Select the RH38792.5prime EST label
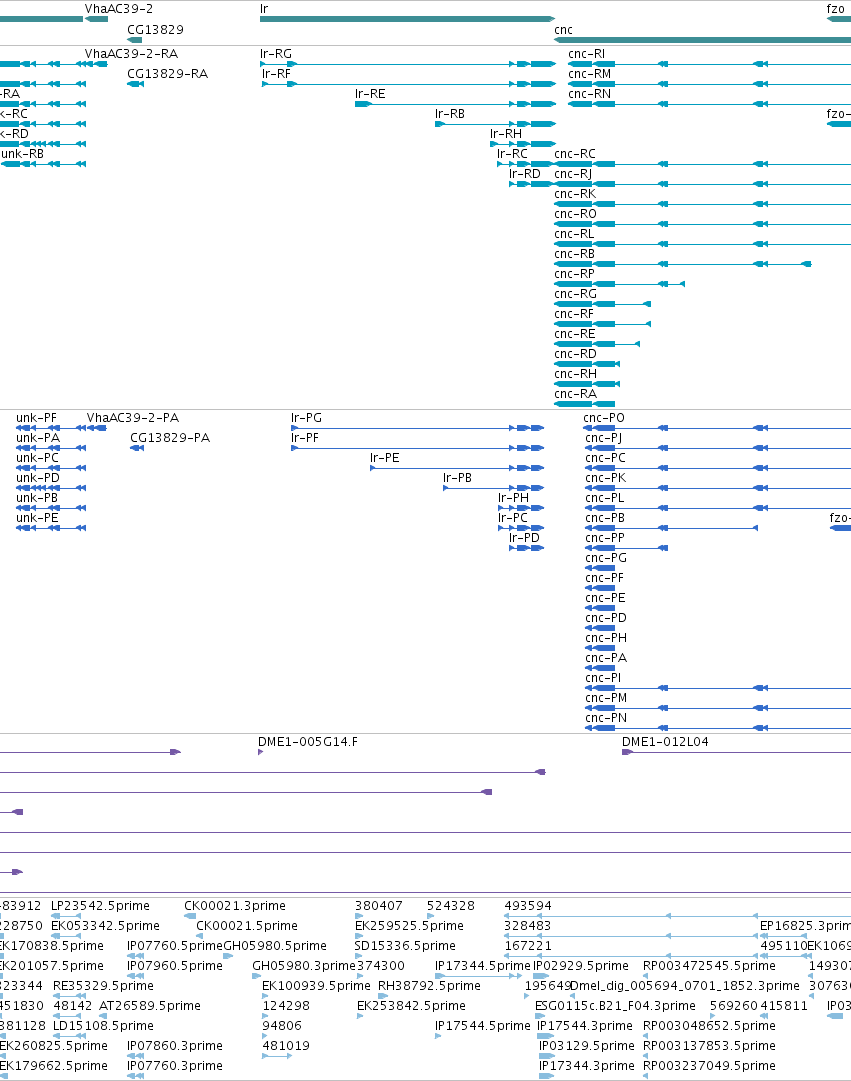This screenshot has width=851, height=1081. coord(429,986)
